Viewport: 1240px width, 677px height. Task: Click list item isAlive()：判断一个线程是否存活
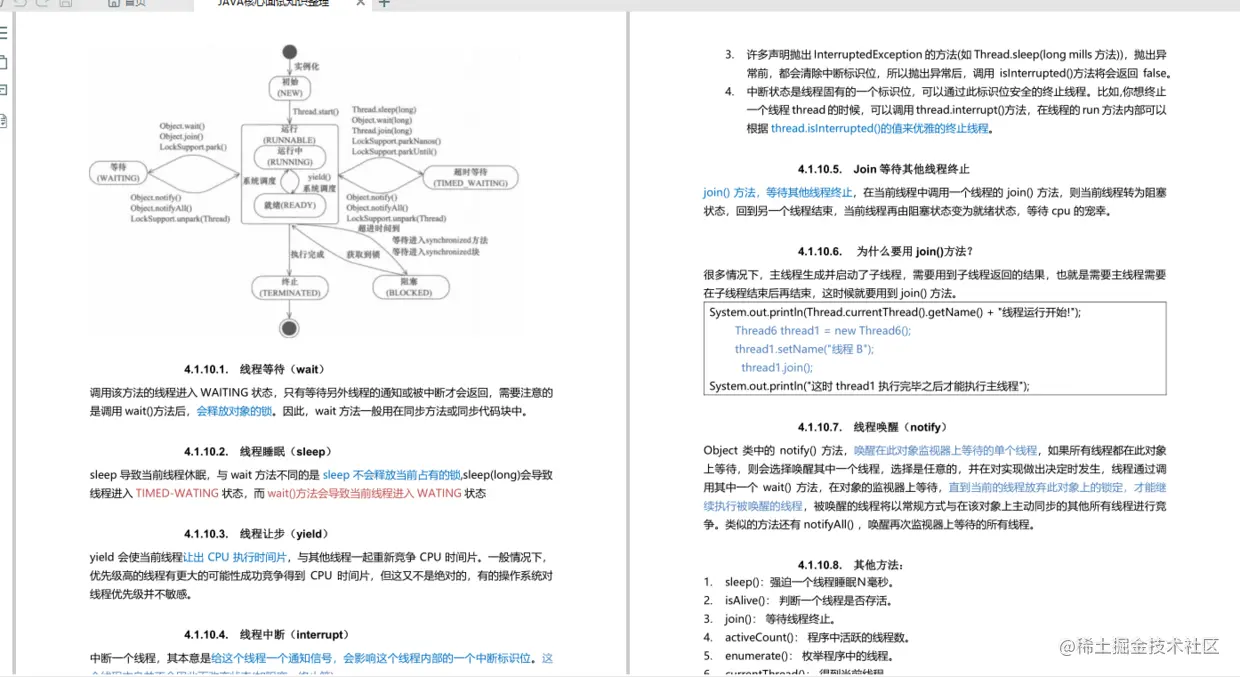pyautogui.click(x=808, y=601)
